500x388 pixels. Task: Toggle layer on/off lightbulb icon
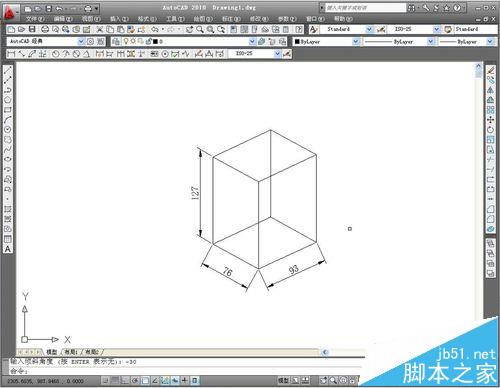[126, 42]
